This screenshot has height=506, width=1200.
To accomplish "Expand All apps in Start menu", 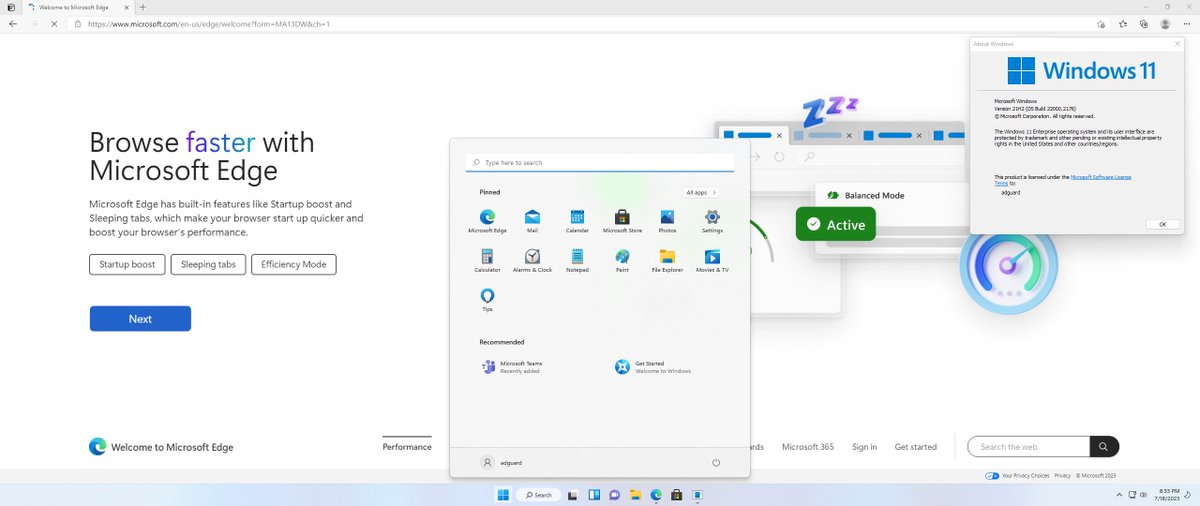I will point(701,192).
